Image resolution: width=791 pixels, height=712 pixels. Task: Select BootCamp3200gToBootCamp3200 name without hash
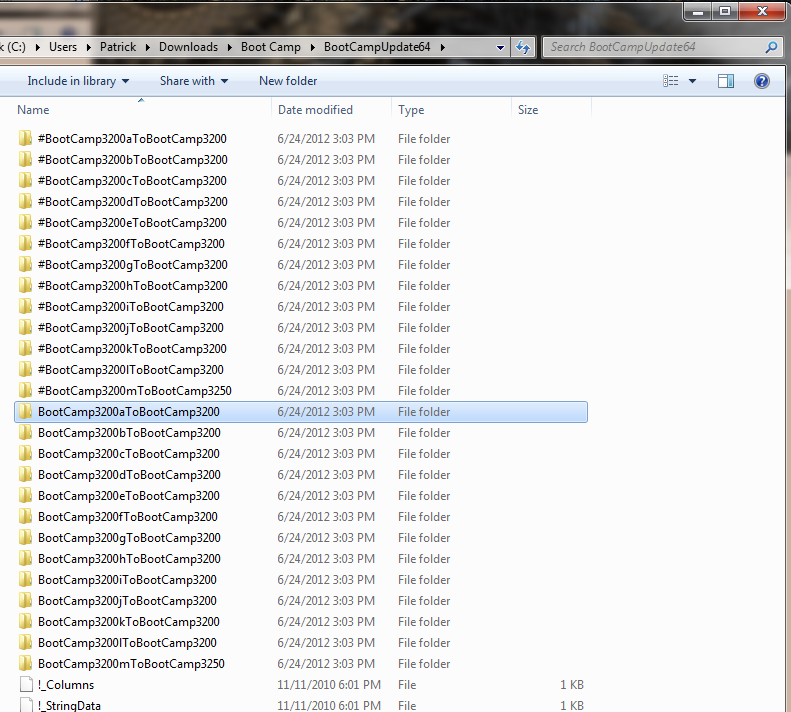[129, 538]
